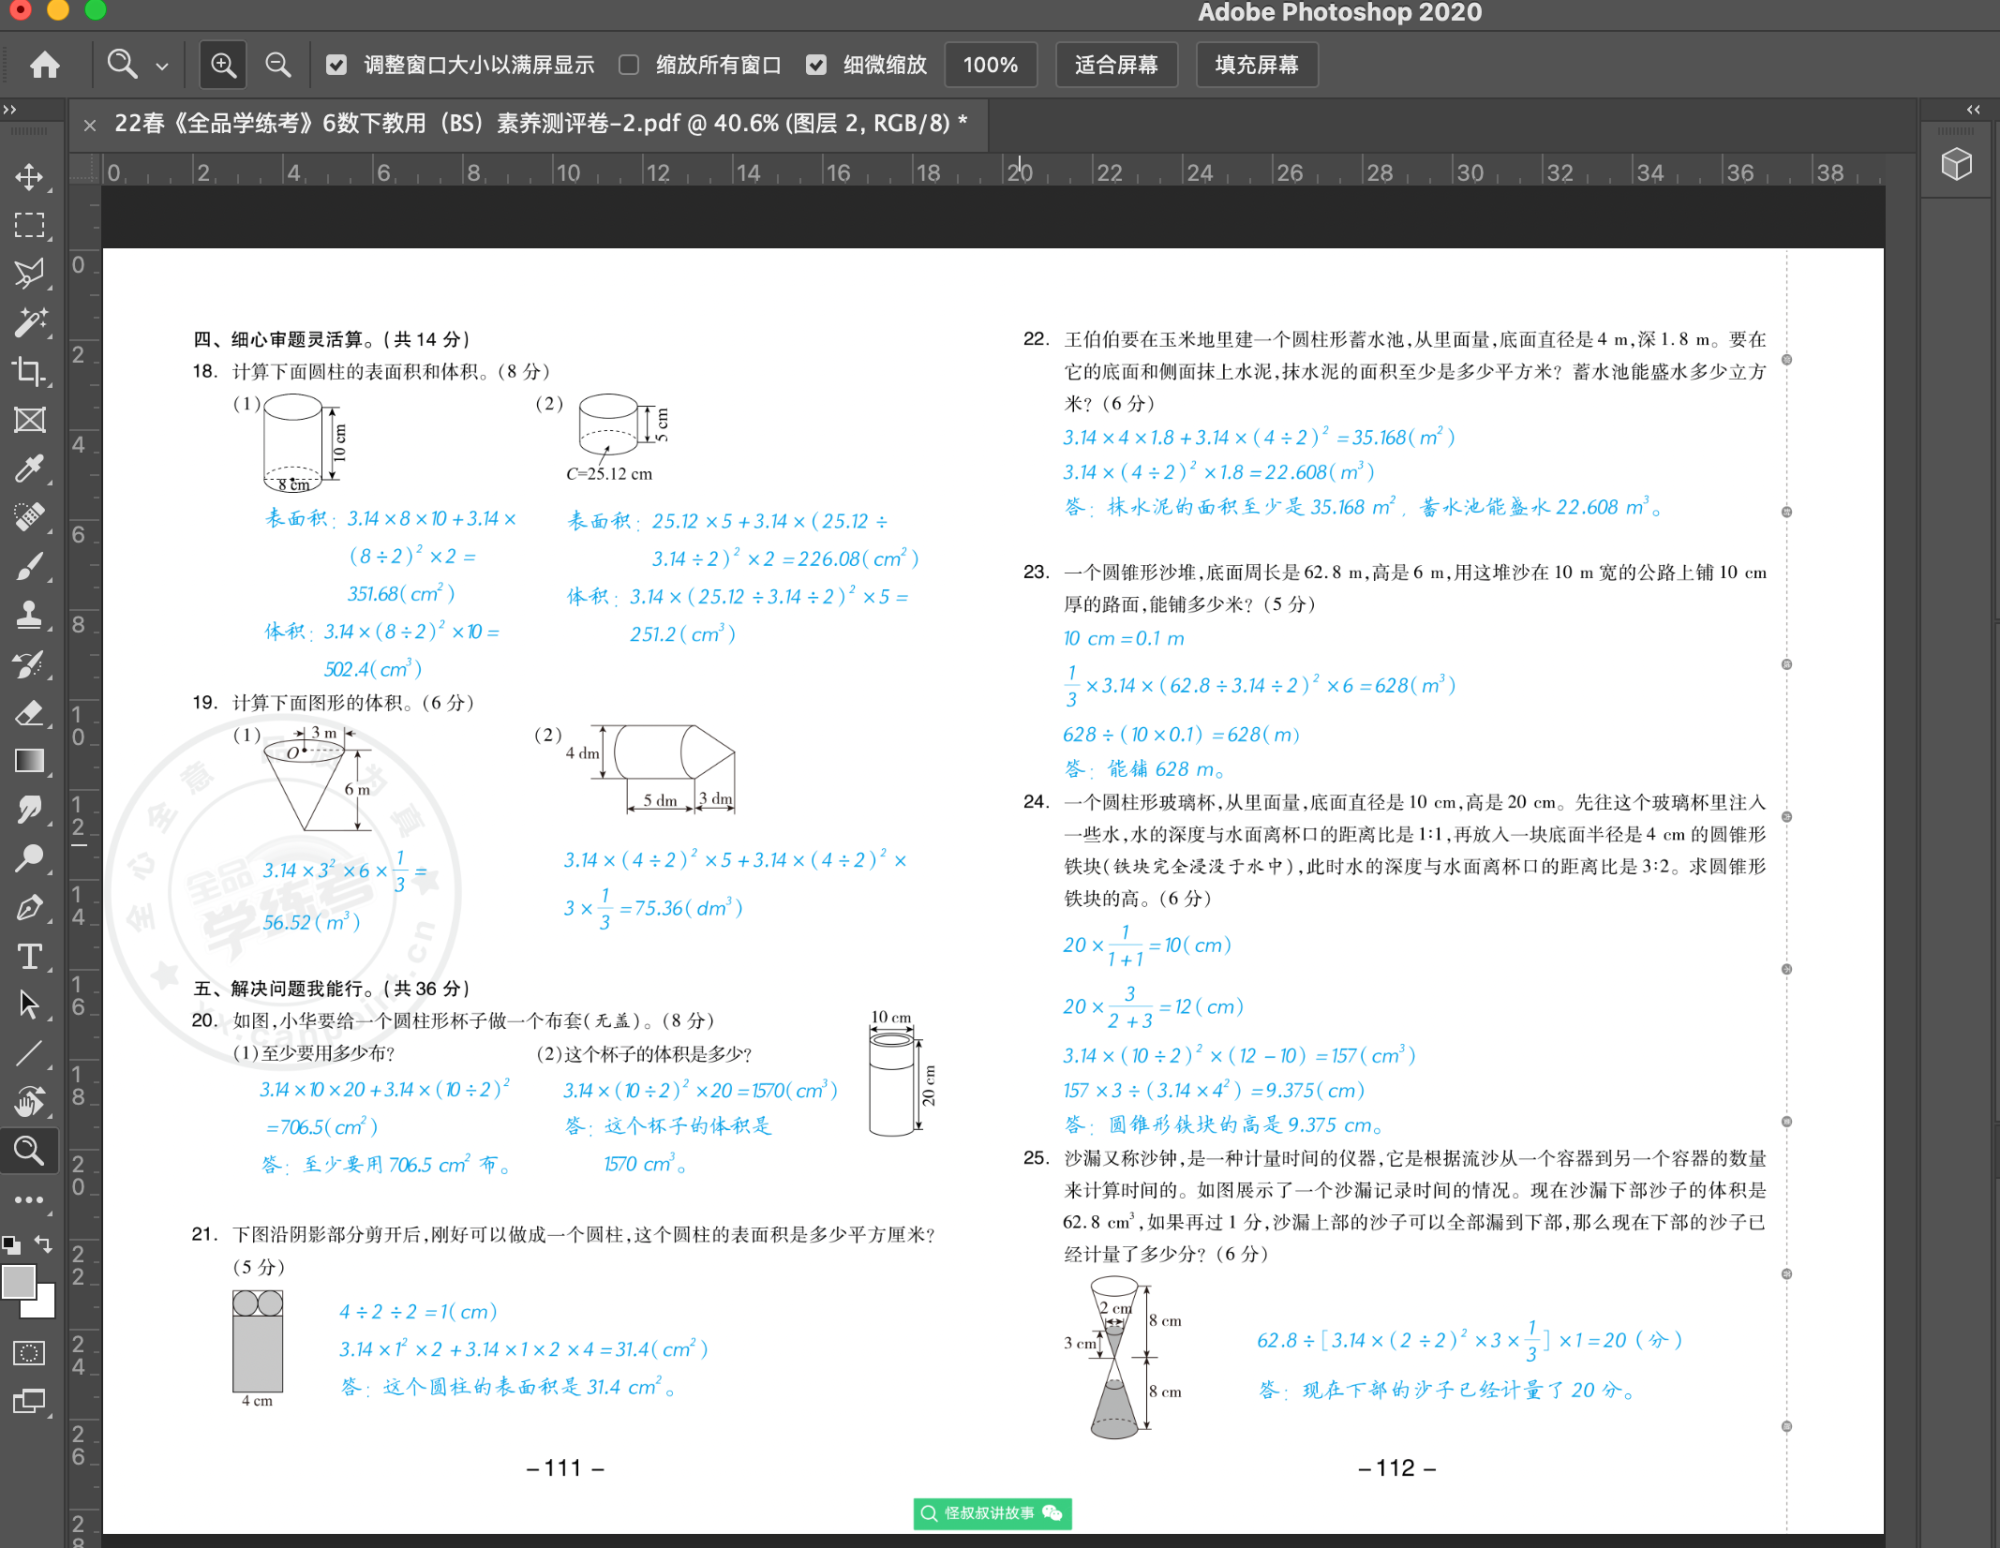Select the 素养测评卷-2.pdf document tab
Screen dimensions: 2000x1548
(540, 123)
